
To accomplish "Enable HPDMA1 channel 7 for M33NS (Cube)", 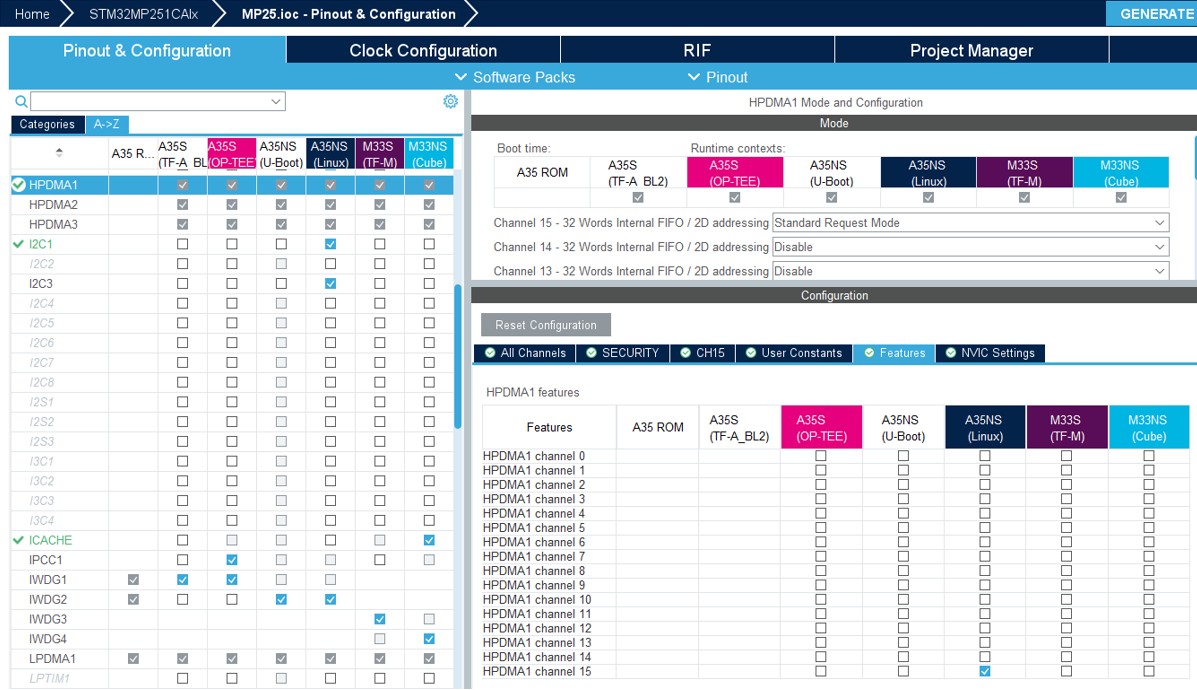I will click(x=1149, y=556).
